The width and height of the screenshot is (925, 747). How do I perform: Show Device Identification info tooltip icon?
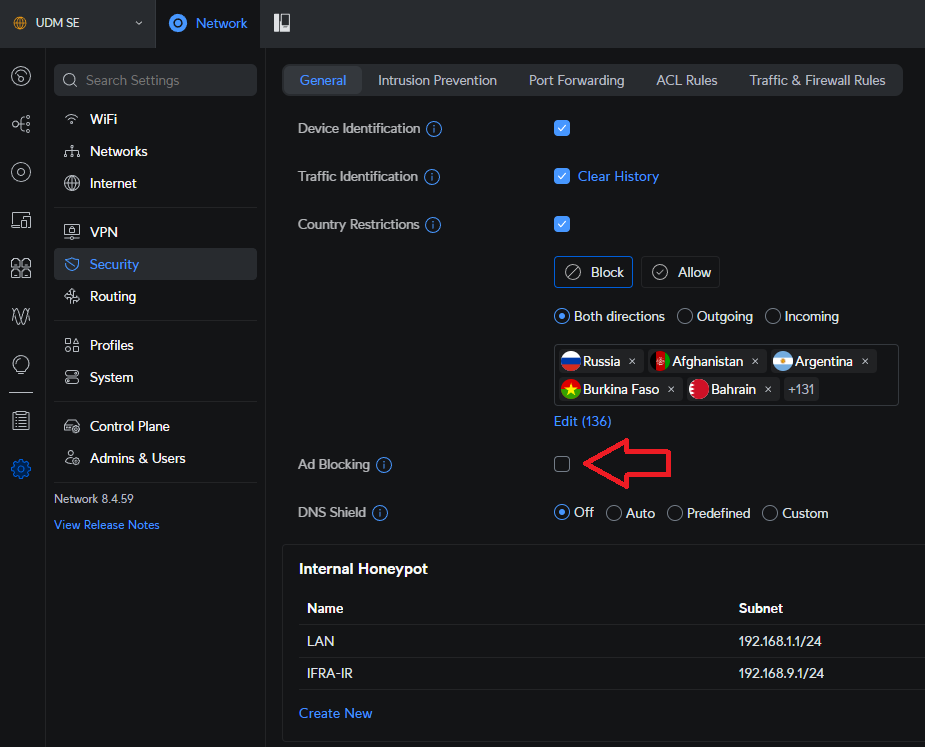[434, 129]
